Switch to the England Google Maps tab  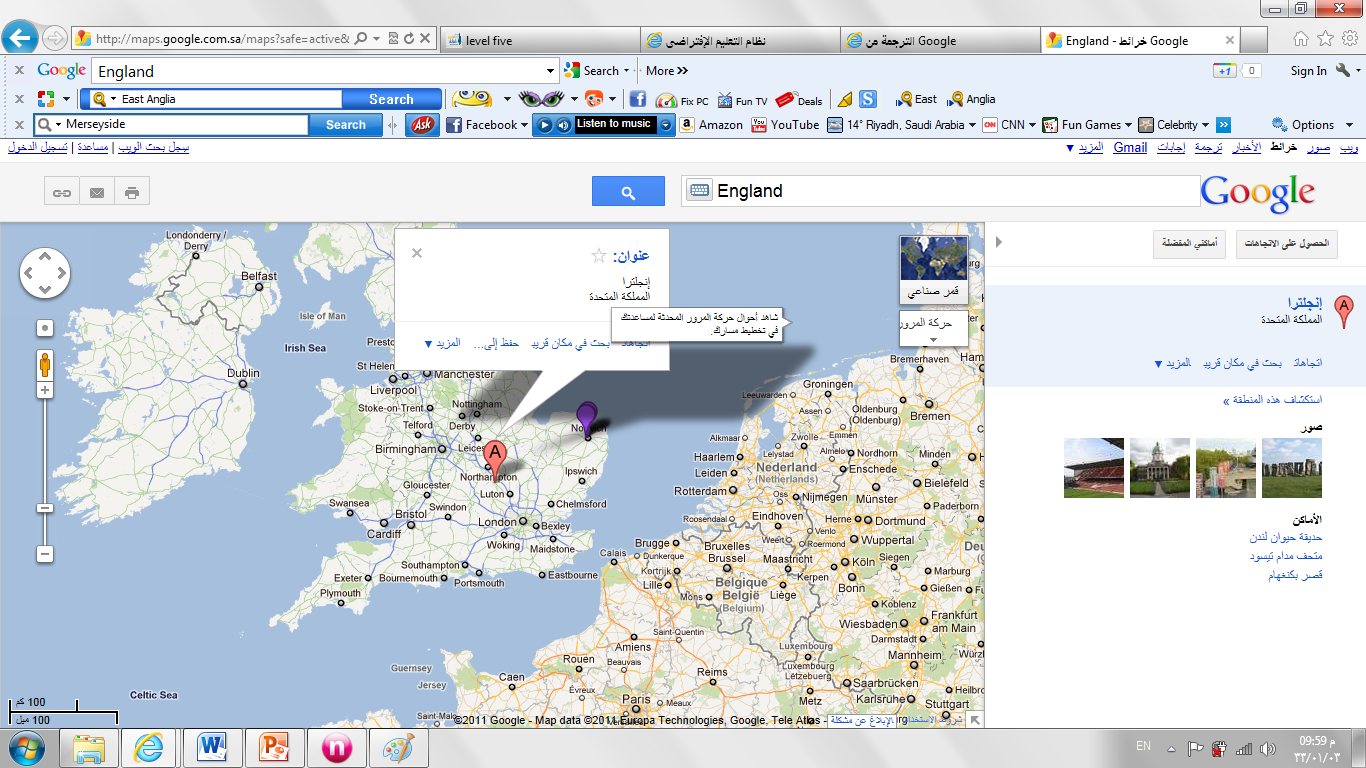tap(1140, 41)
